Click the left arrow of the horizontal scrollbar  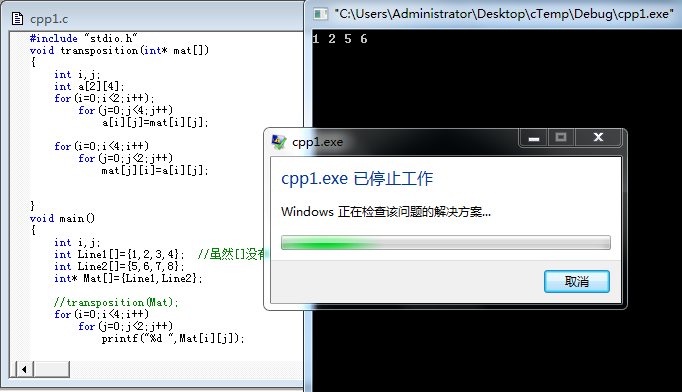pyautogui.click(x=24, y=369)
